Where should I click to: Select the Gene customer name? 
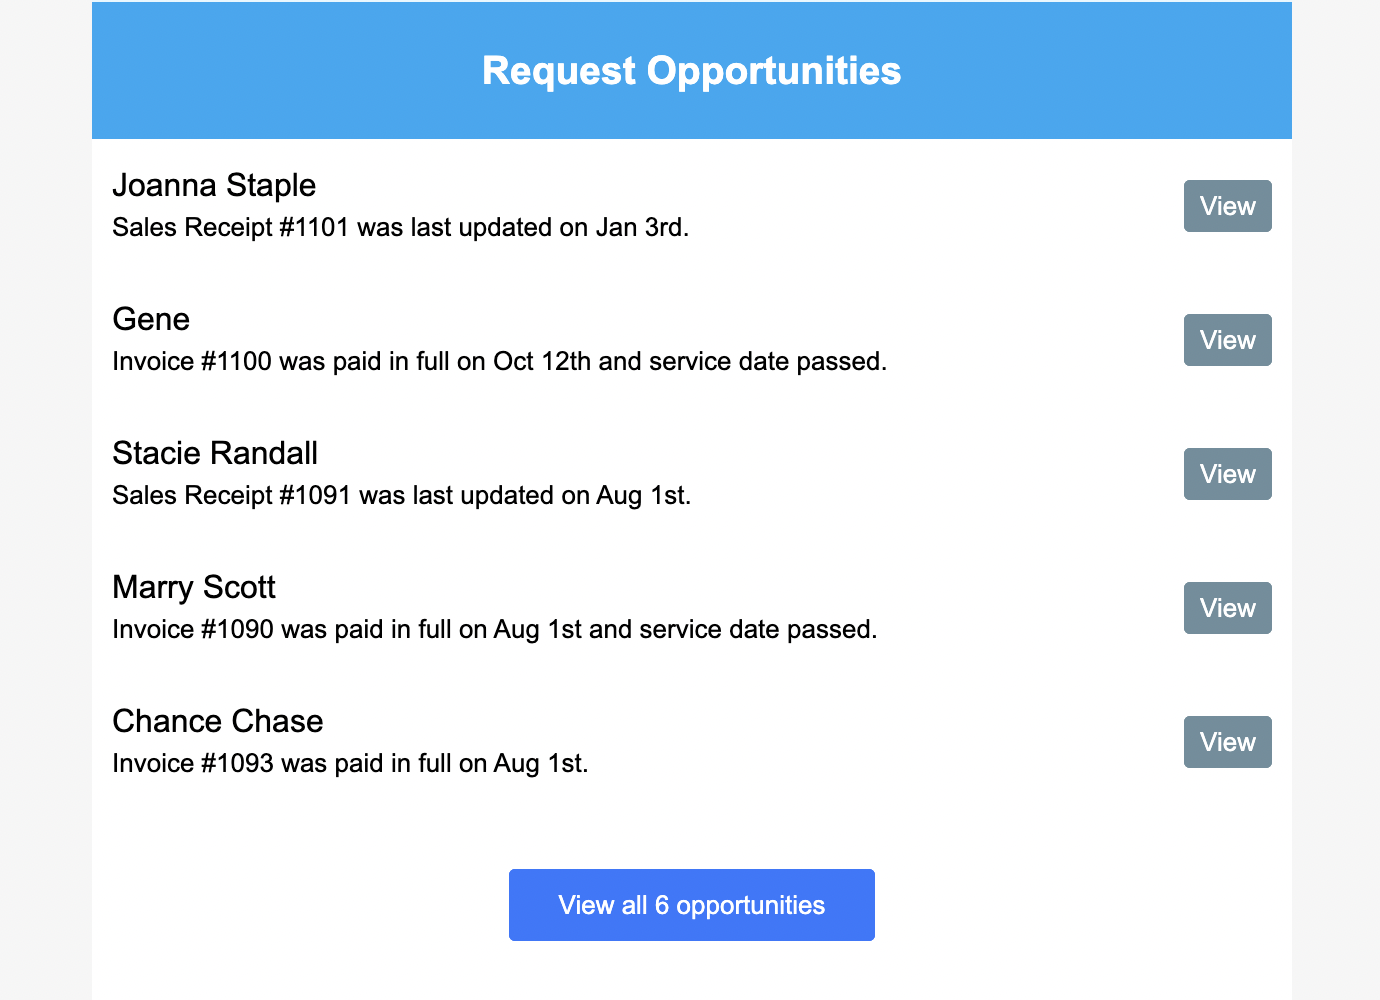tap(151, 319)
